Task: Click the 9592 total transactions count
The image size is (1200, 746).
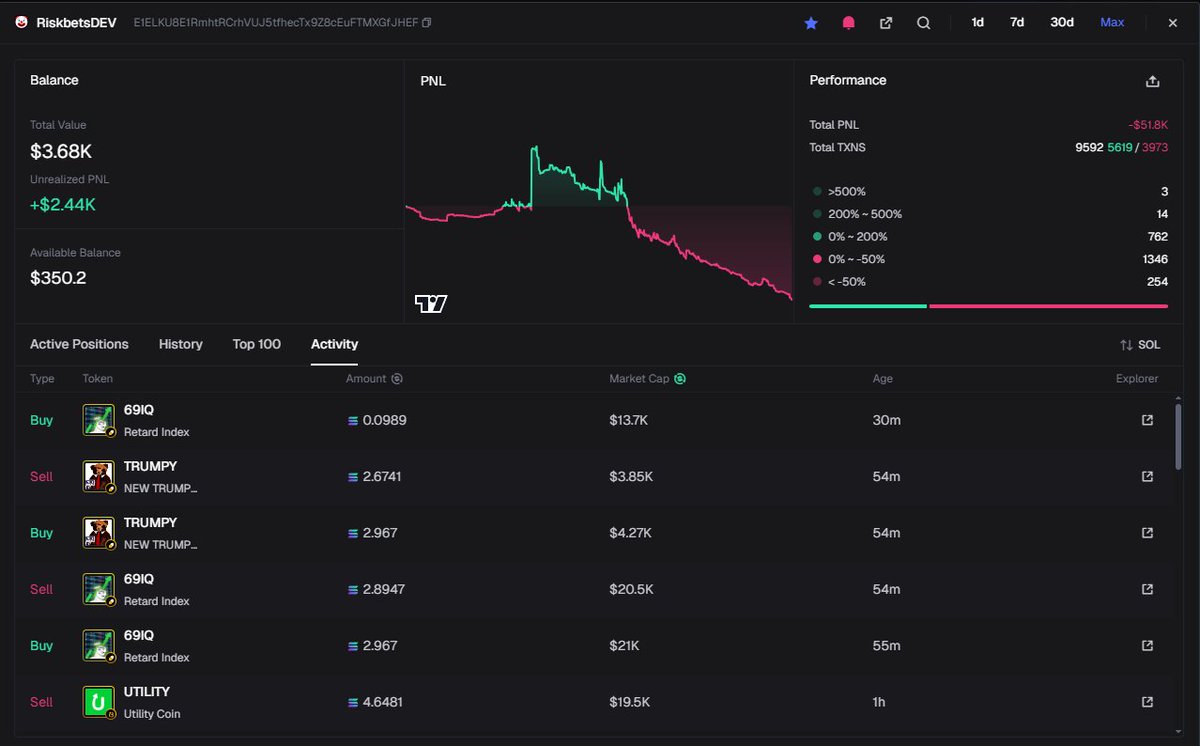Action: pyautogui.click(x=1089, y=147)
